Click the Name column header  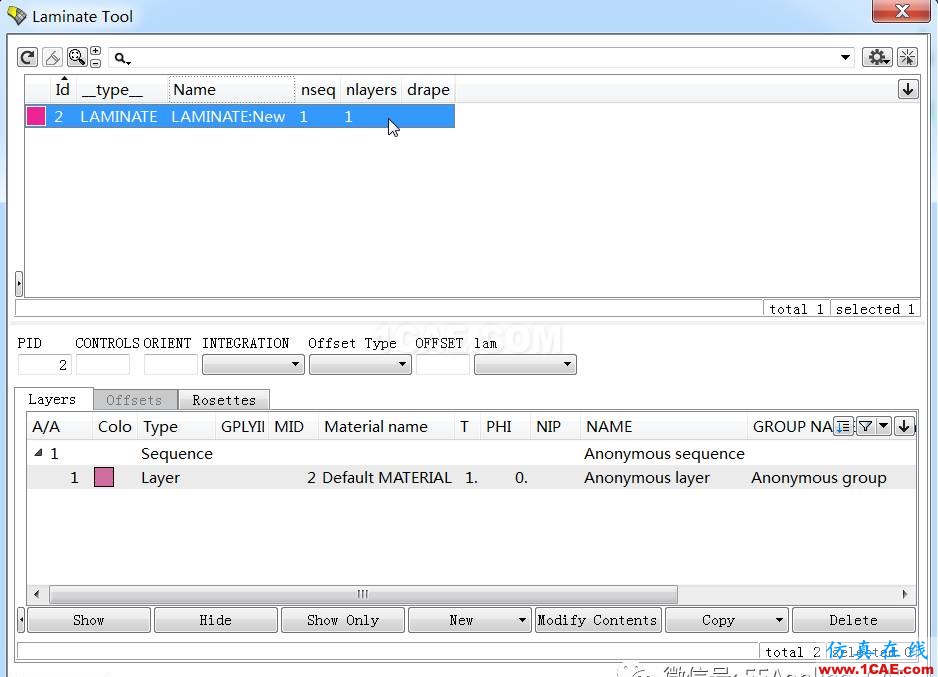232,90
